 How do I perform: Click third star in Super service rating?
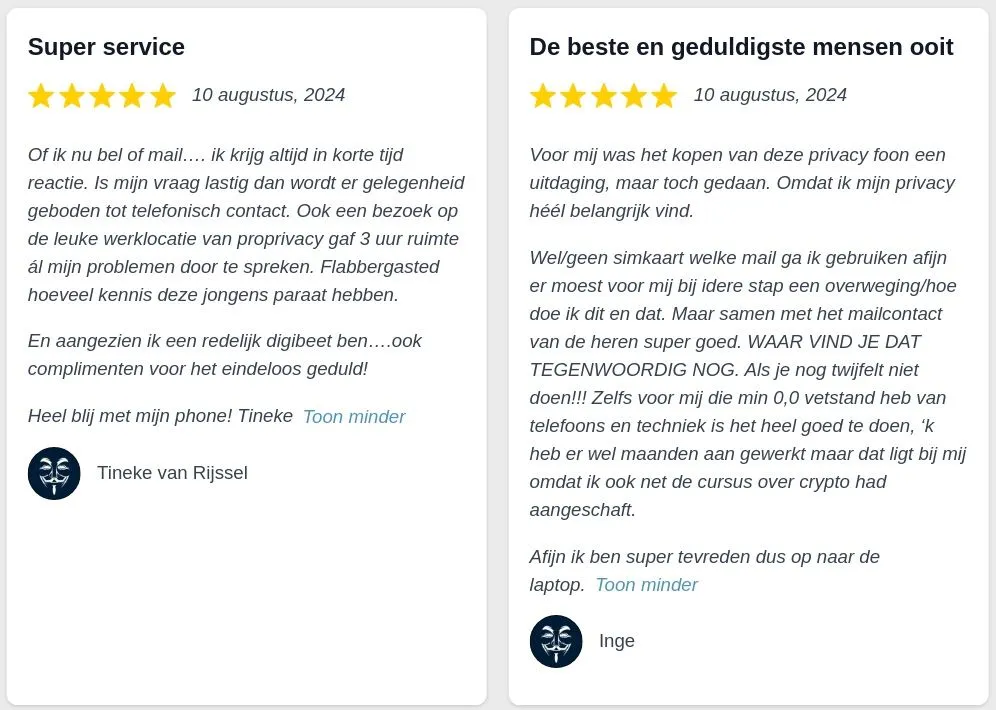[x=102, y=96]
